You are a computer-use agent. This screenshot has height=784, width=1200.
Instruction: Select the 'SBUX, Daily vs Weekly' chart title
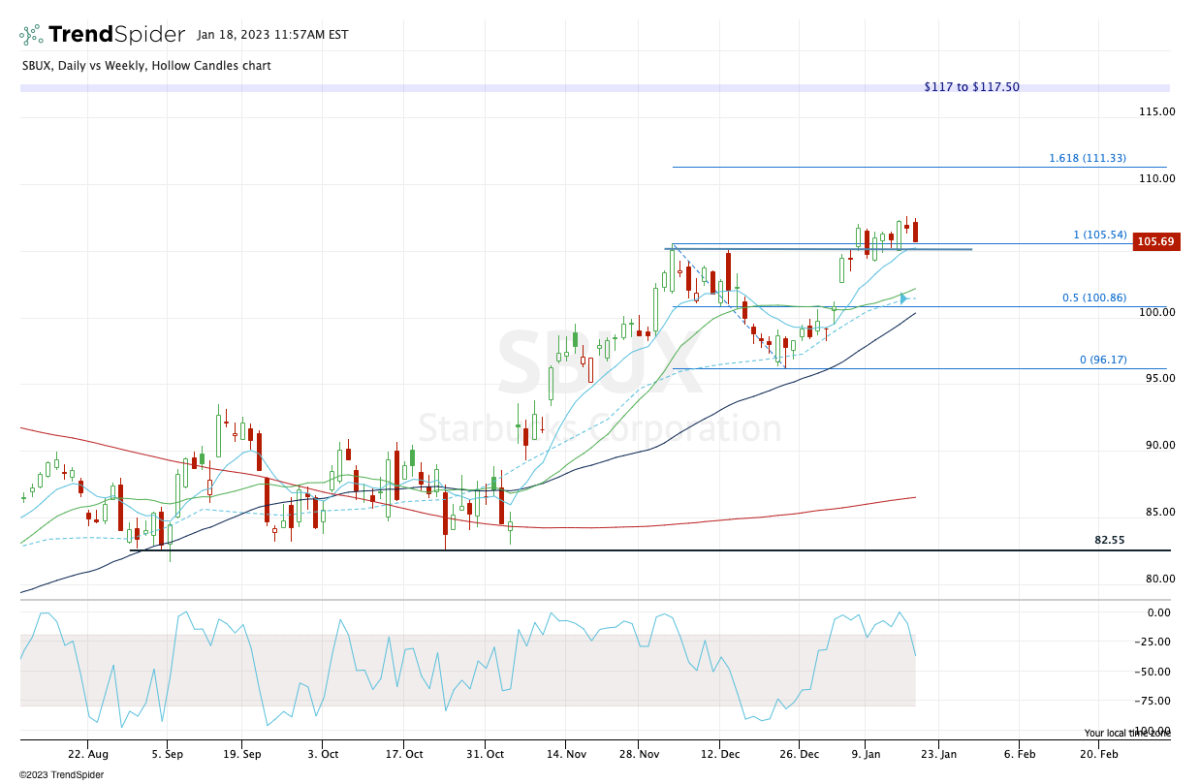tap(145, 65)
